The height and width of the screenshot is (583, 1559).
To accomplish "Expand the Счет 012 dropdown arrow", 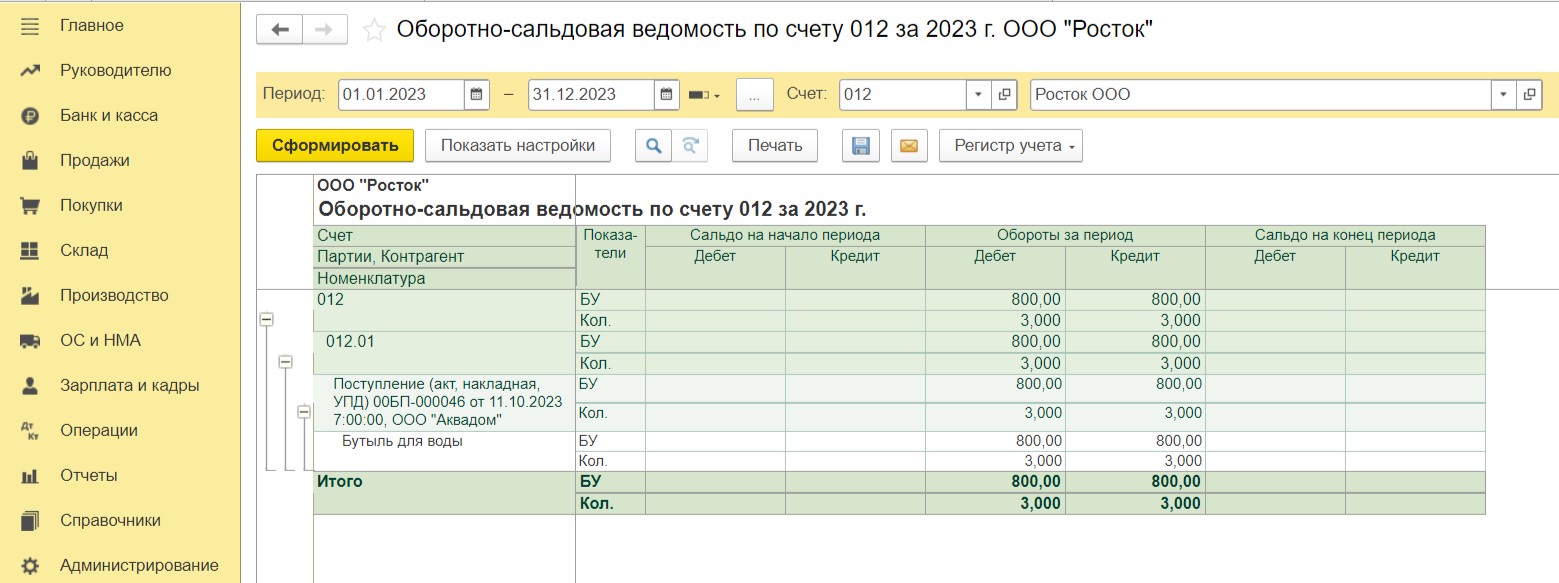I will tap(978, 95).
